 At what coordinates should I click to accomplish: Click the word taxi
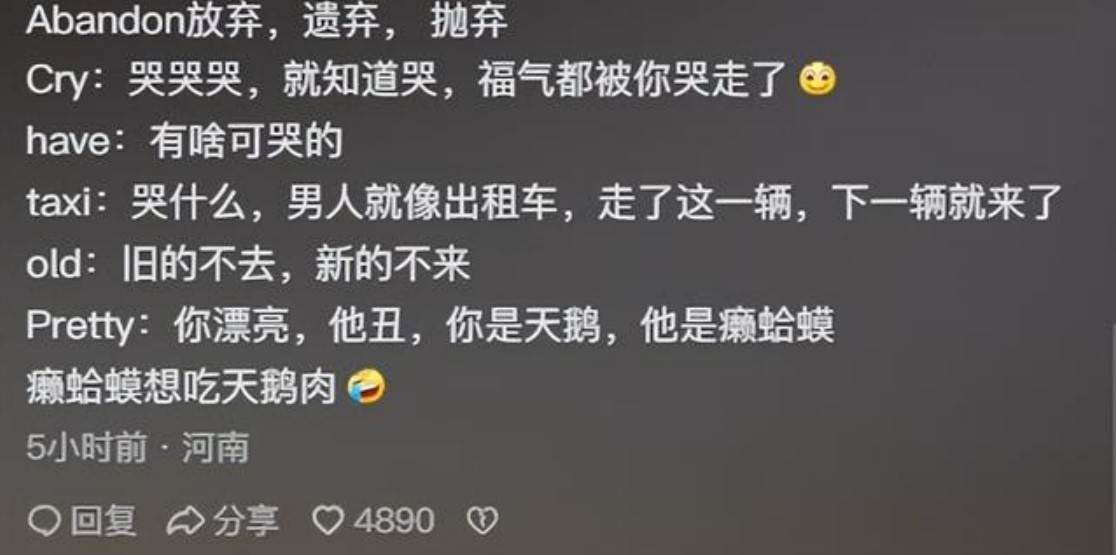[x=58, y=204]
